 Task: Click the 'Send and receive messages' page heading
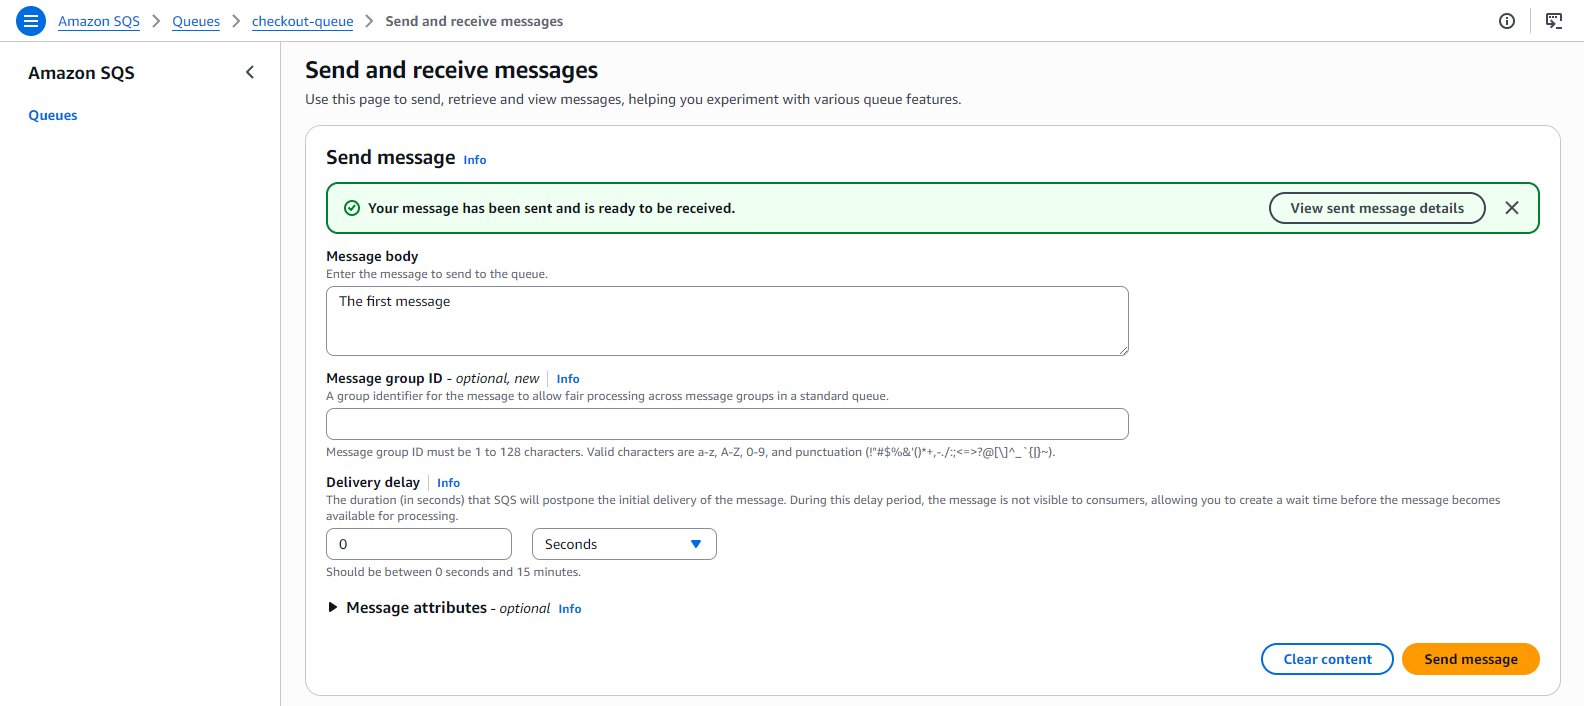[x=451, y=70]
